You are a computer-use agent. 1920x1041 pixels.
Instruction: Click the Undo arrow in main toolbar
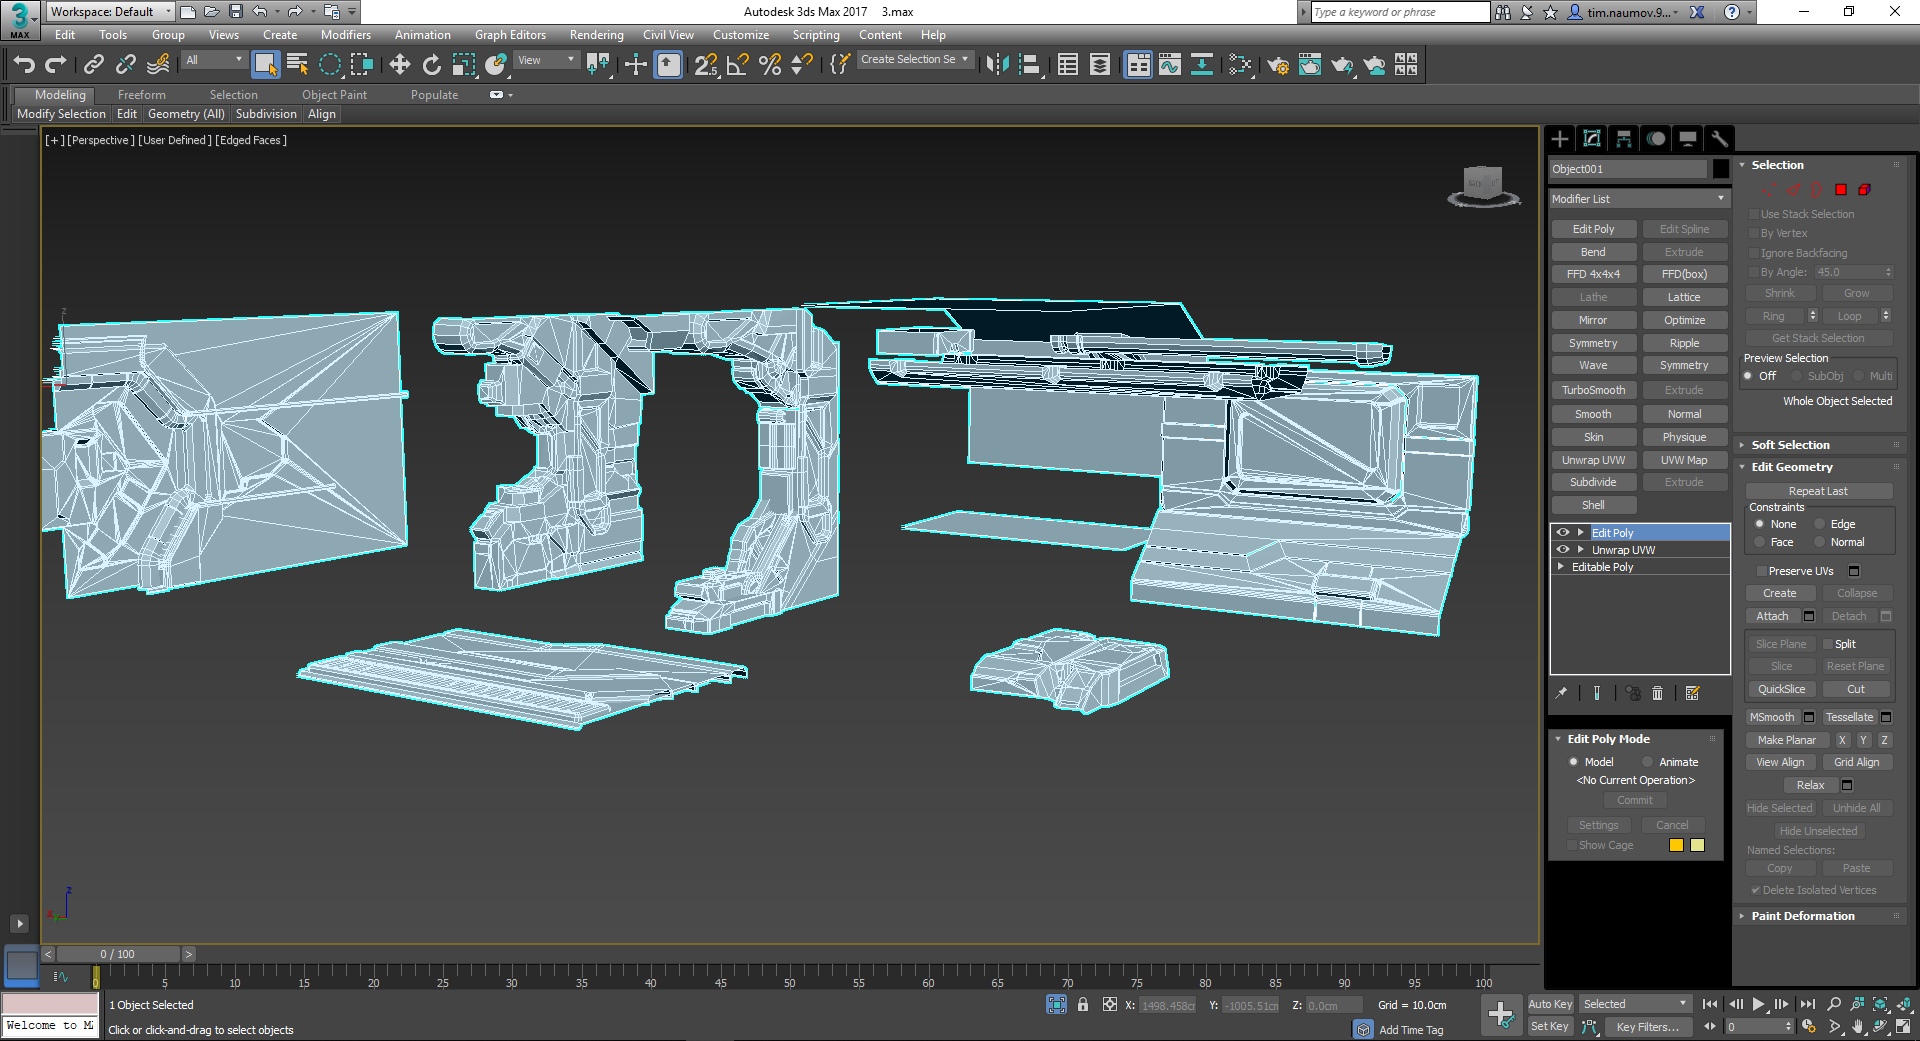click(24, 65)
